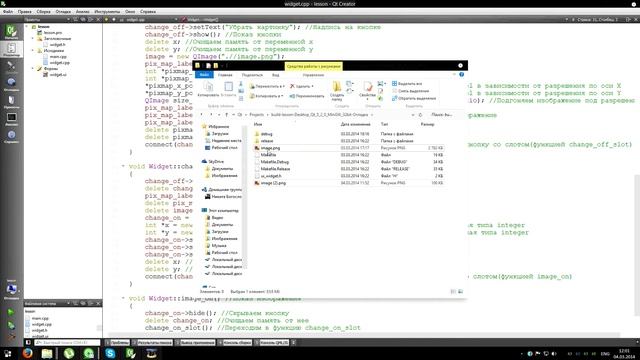
Task: Open Qt Creator icon in the taskbar
Action: tap(131, 353)
